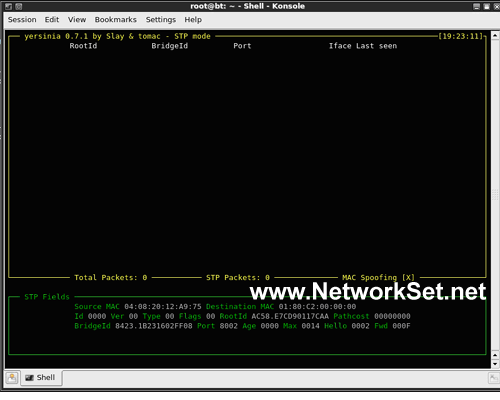The width and height of the screenshot is (500, 400).
Task: Click Destination MAC value 01:80:C2:00:00:00
Action: point(317,307)
